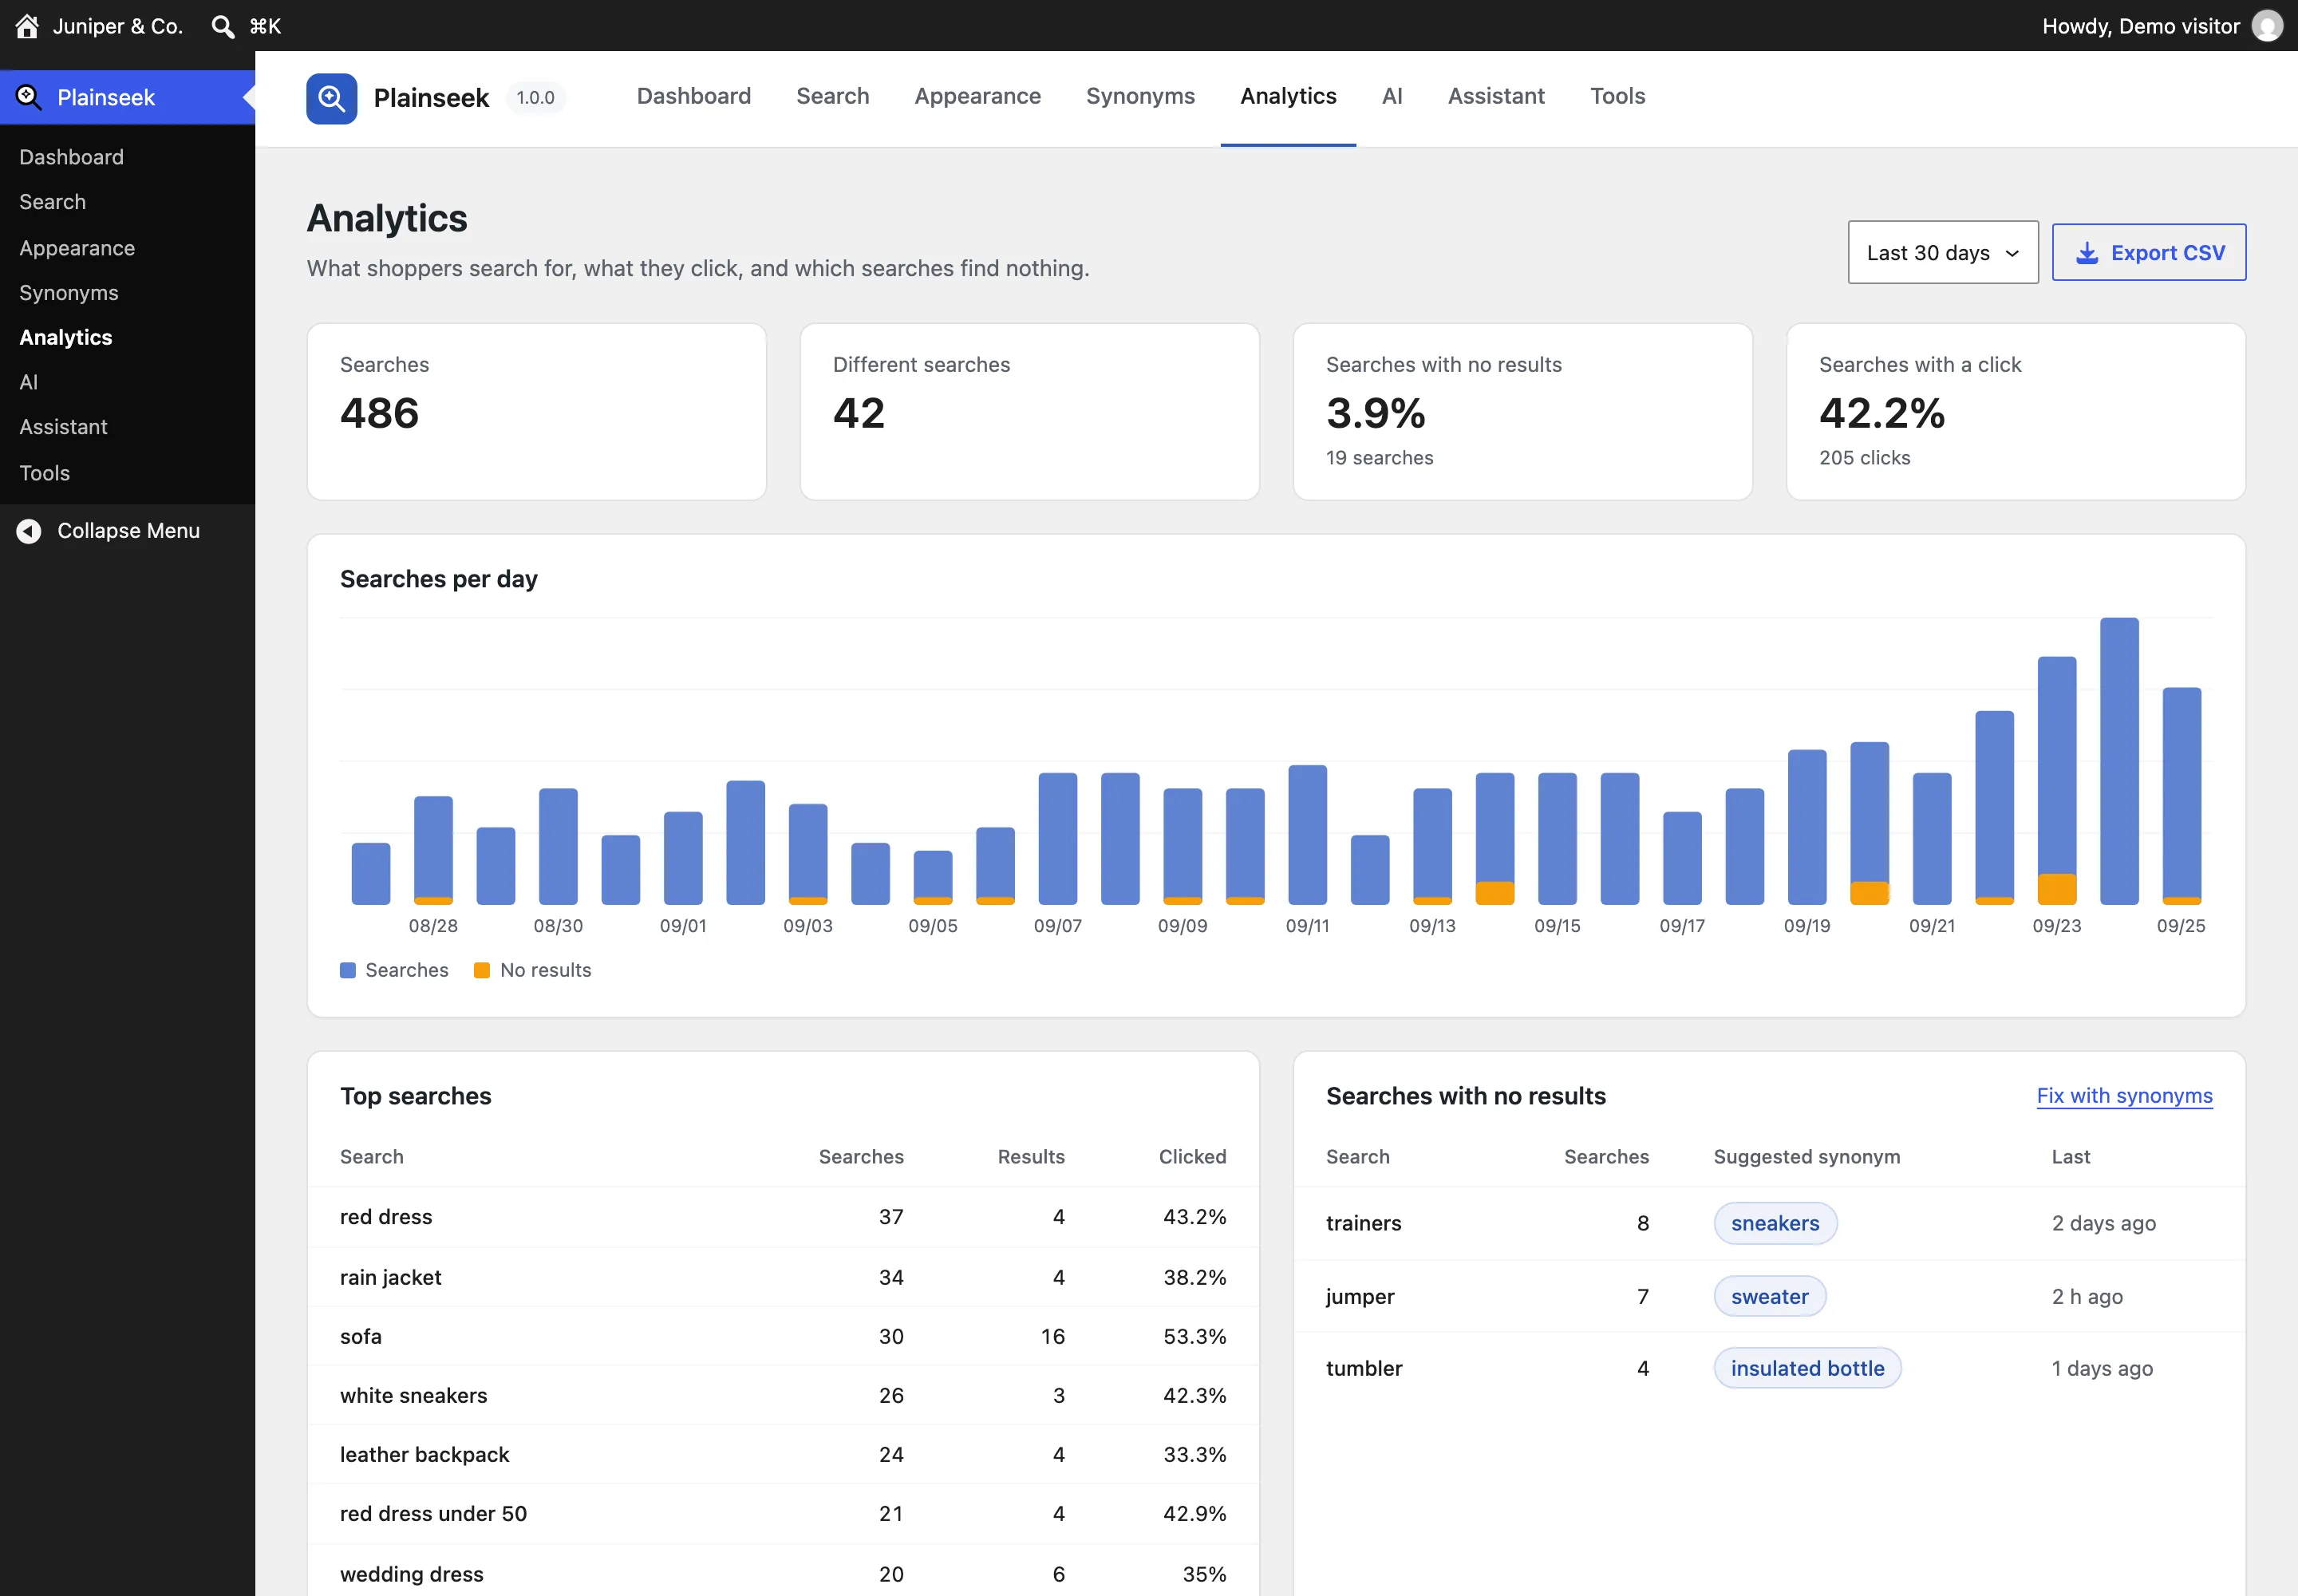Click the chart bar above 09/23
The image size is (2298, 1596).
click(x=2057, y=781)
